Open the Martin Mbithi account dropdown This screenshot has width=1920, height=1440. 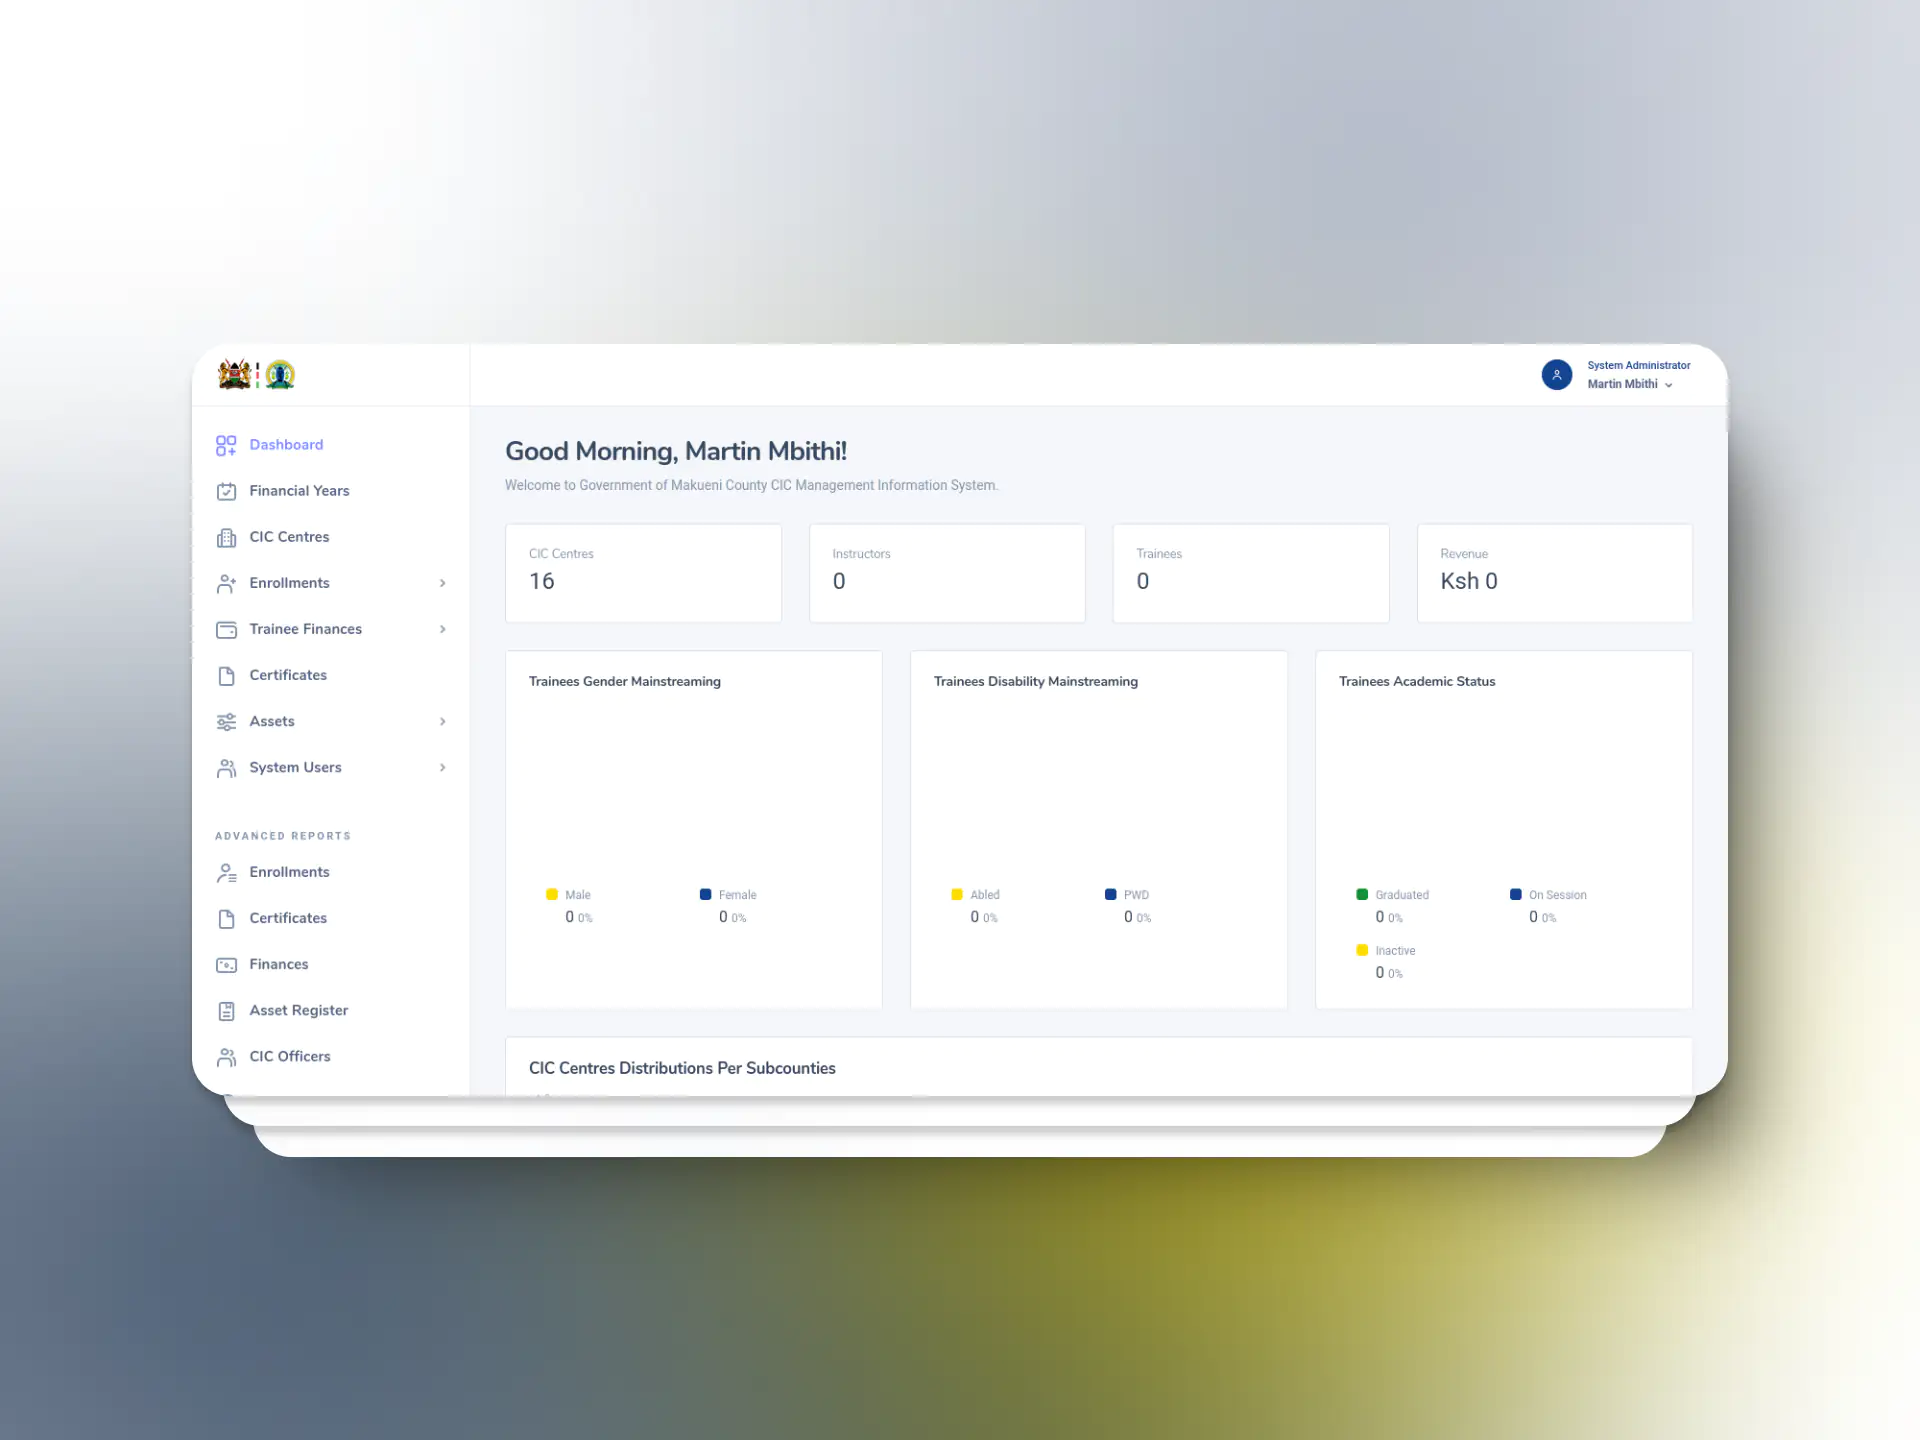pos(1630,384)
